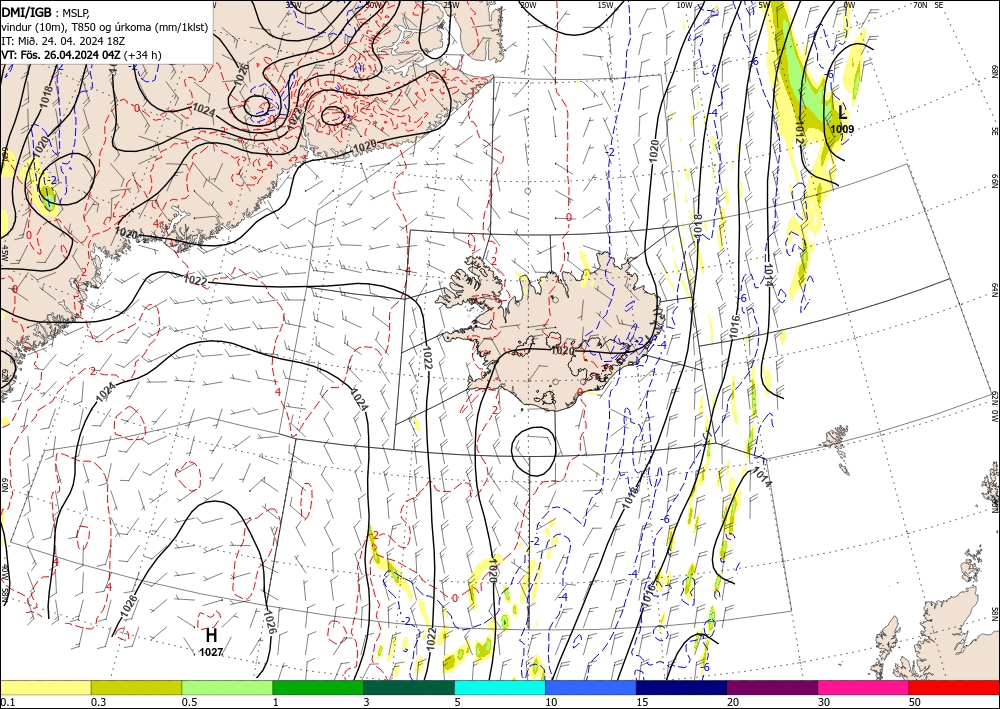Click the '64N' latitude label at right edge

(994, 290)
